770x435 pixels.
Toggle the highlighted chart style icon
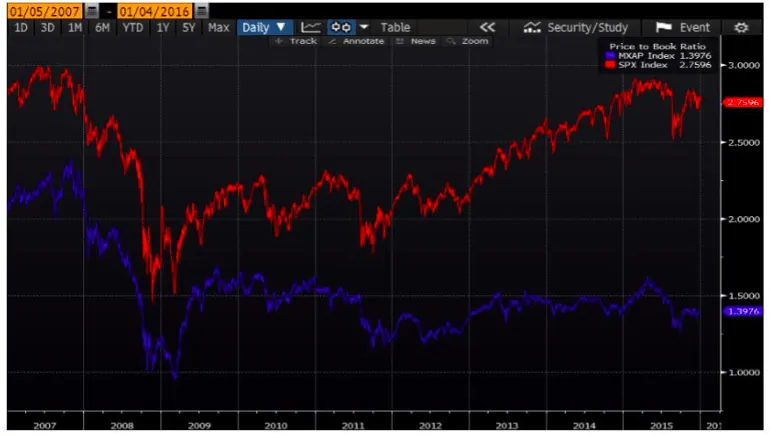click(x=341, y=27)
